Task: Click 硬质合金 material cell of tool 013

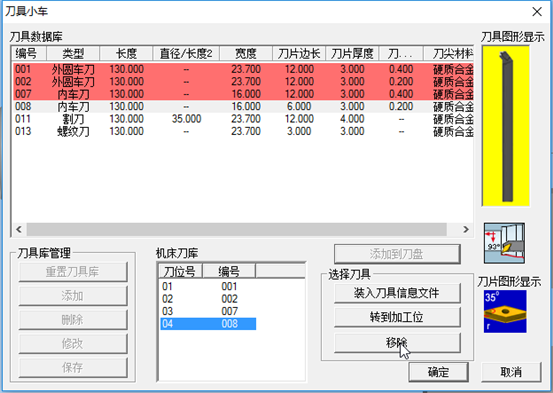Action: [x=453, y=131]
